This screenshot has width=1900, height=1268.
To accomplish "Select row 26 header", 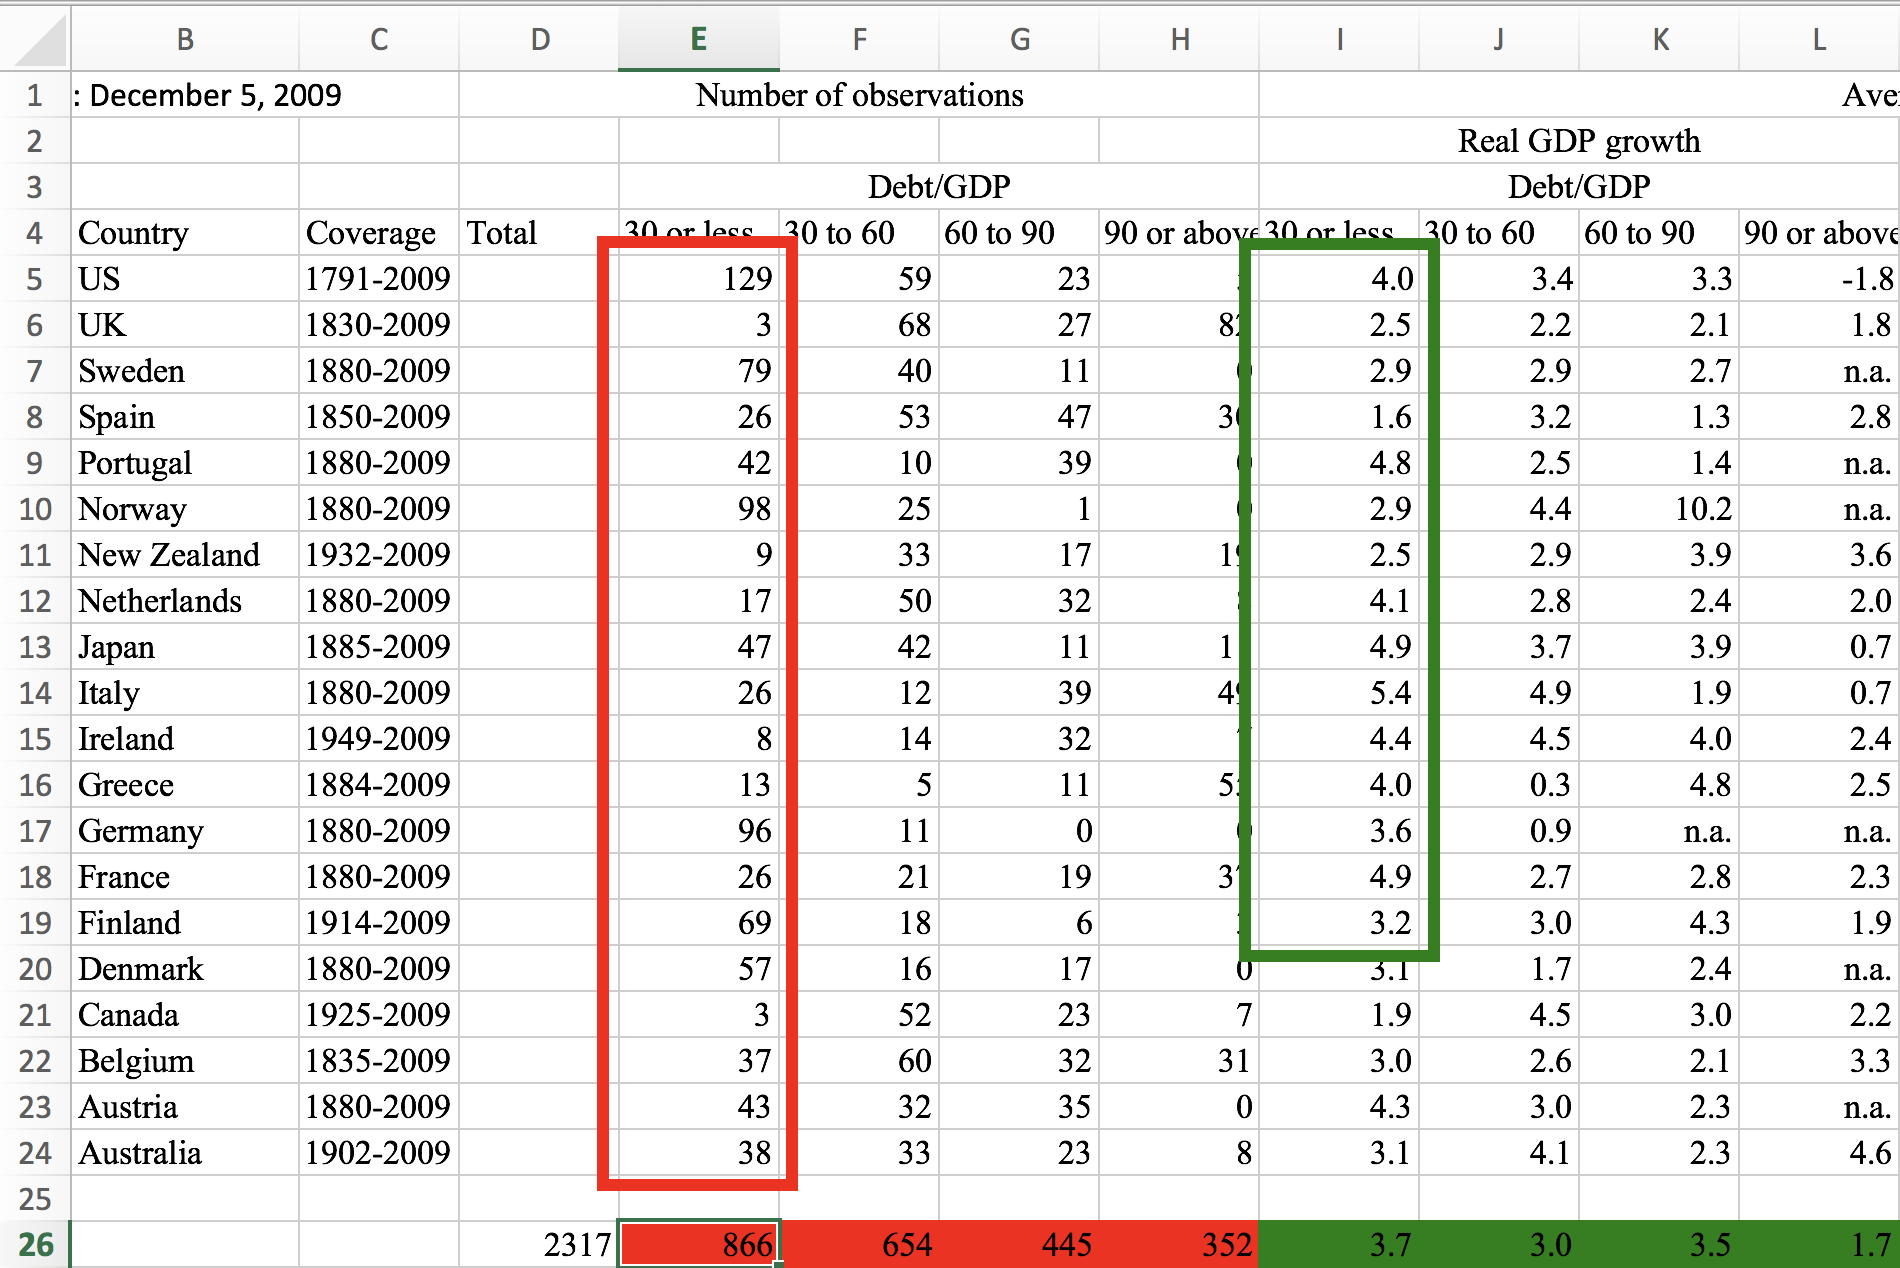I will pyautogui.click(x=34, y=1244).
